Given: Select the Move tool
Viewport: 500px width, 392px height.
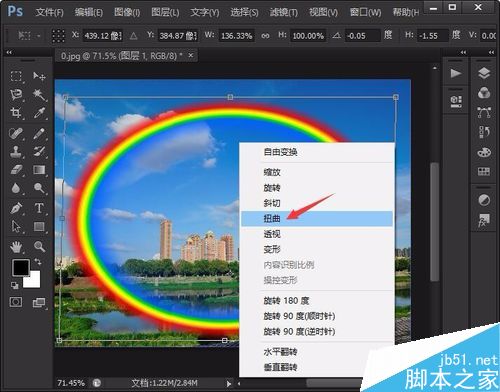Looking at the screenshot, I should coord(39,76).
